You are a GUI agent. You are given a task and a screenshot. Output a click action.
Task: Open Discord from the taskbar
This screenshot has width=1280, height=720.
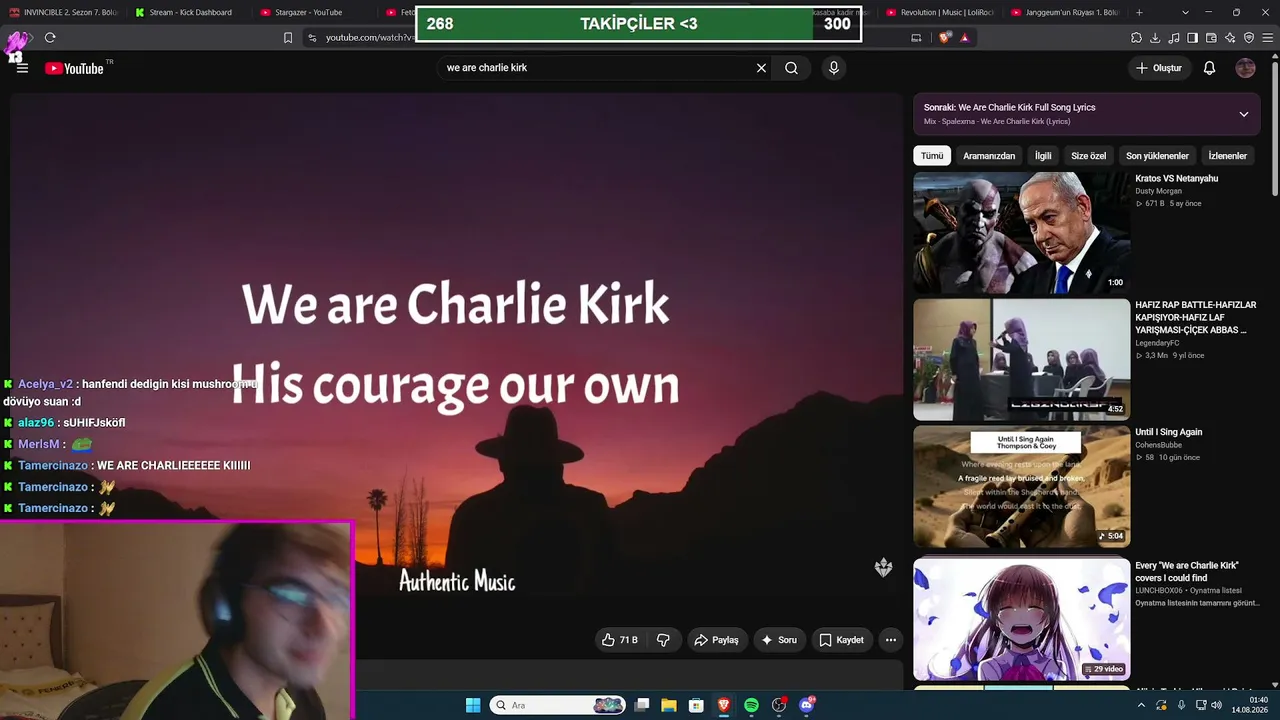pos(806,705)
